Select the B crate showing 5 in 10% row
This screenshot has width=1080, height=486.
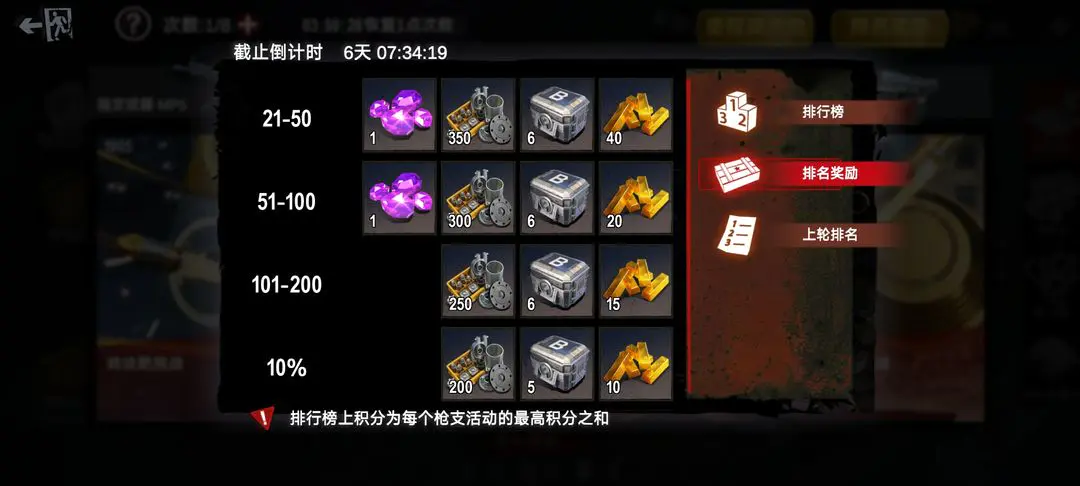557,363
